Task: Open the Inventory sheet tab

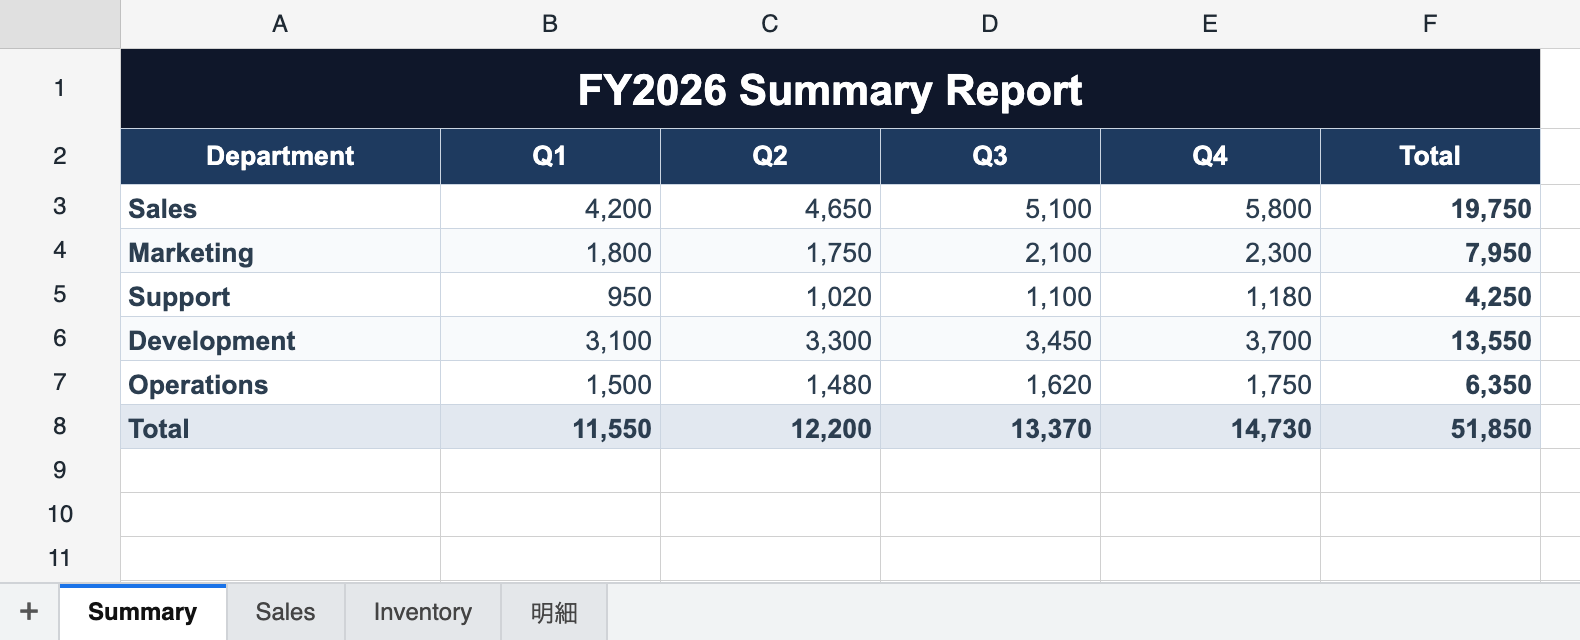Action: tap(422, 612)
